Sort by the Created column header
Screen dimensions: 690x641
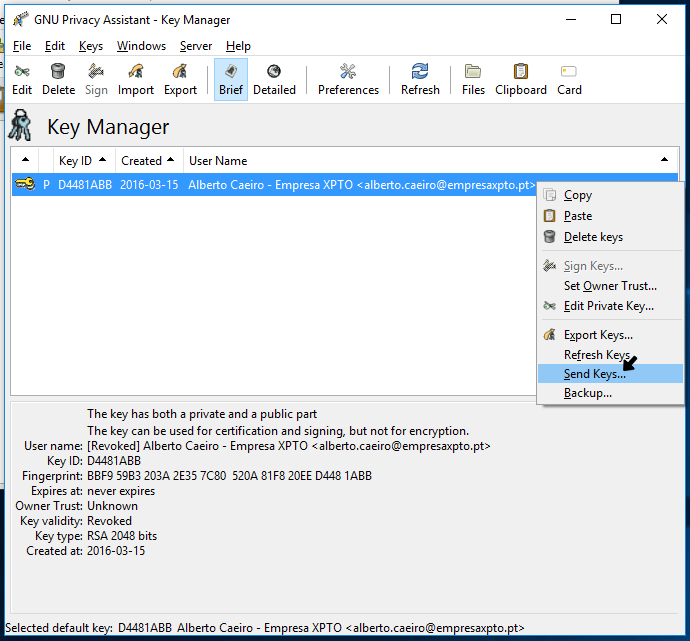click(149, 161)
